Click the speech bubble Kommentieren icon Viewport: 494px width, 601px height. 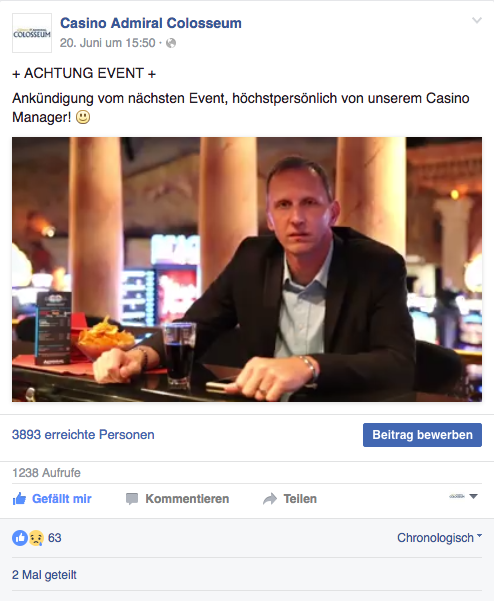132,499
